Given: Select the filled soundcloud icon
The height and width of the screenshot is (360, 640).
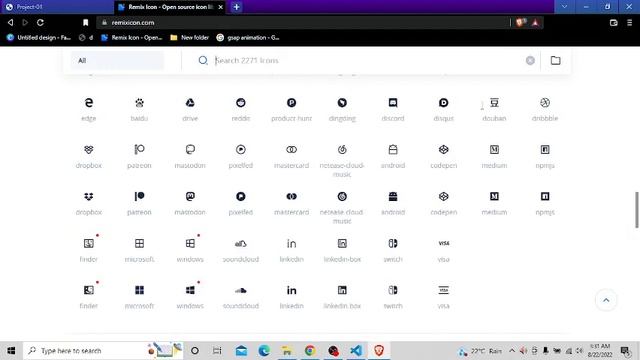Looking at the screenshot, I should pyautogui.click(x=241, y=290).
